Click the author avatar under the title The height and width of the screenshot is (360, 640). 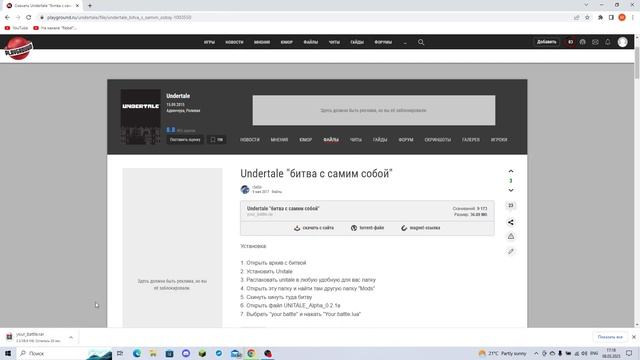point(245,189)
